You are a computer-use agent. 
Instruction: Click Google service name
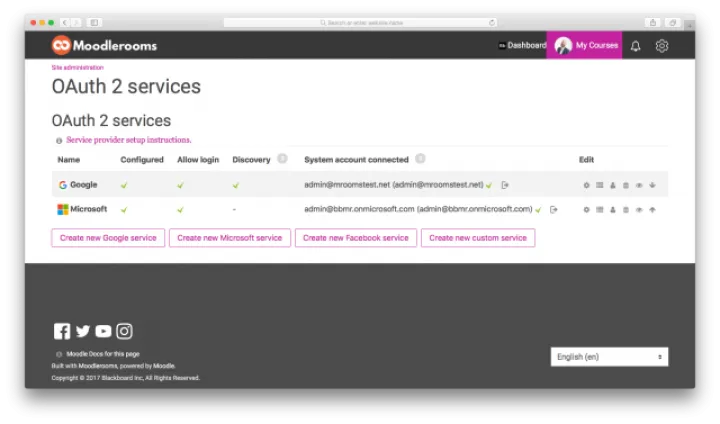(x=84, y=184)
